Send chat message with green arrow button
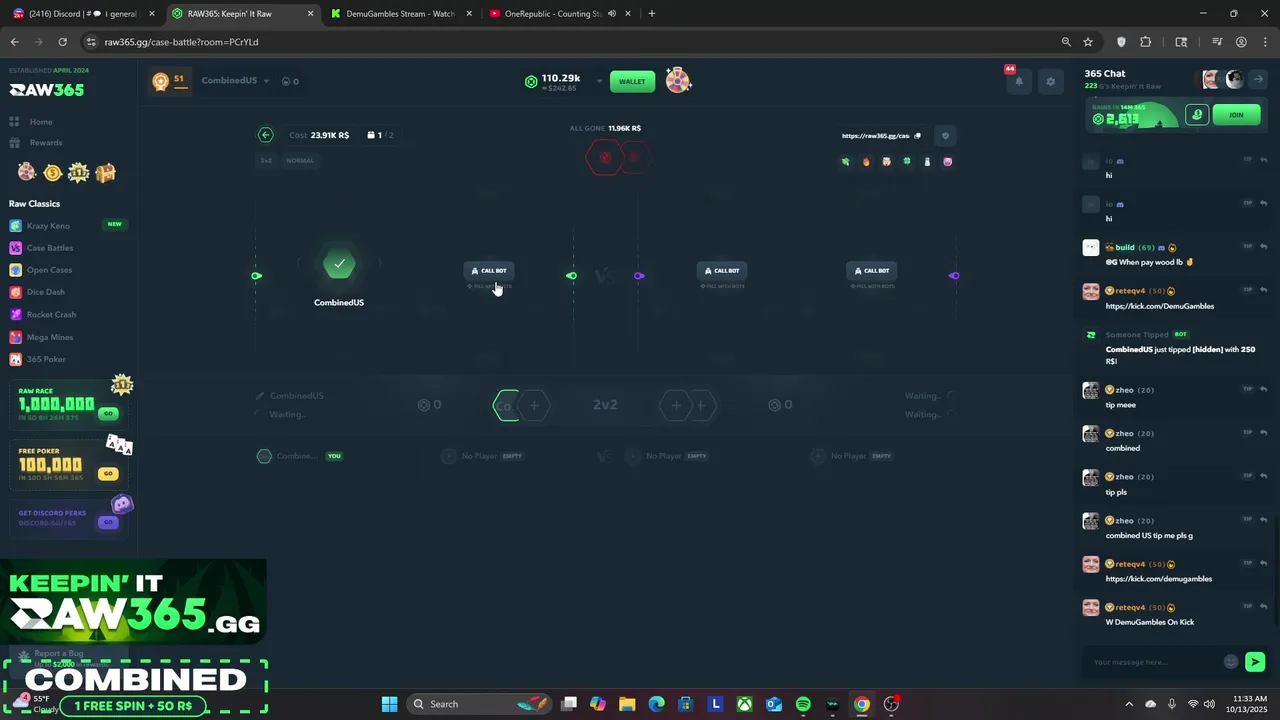The image size is (1280, 720). click(x=1255, y=662)
